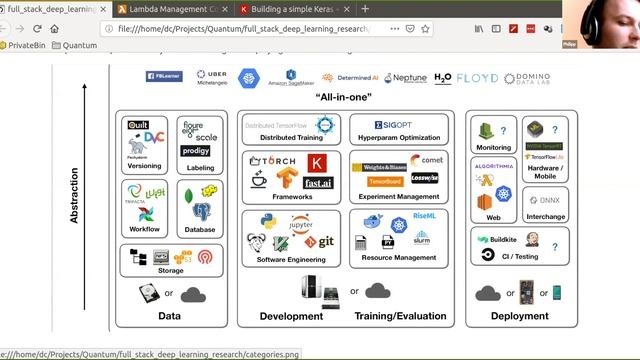Viewport: 640px width, 360px height.
Task: Go to the home page
Action: pyautogui.click(x=54, y=29)
